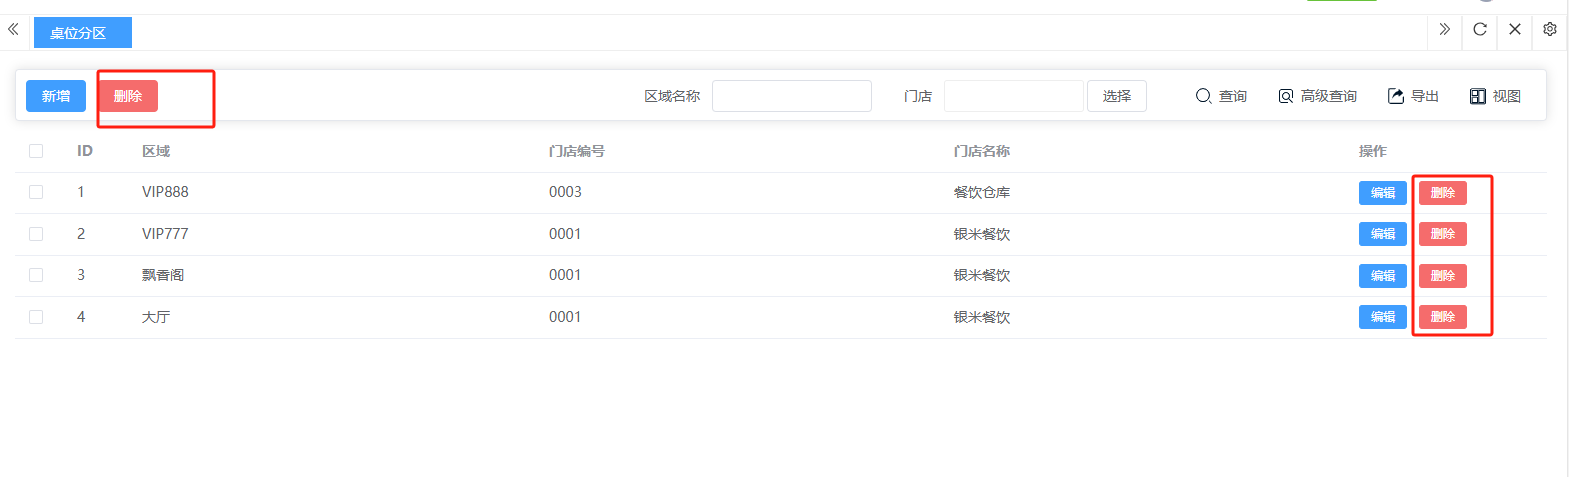The width and height of the screenshot is (1569, 477).
Task: Delete the 大厅 row
Action: tap(1442, 317)
